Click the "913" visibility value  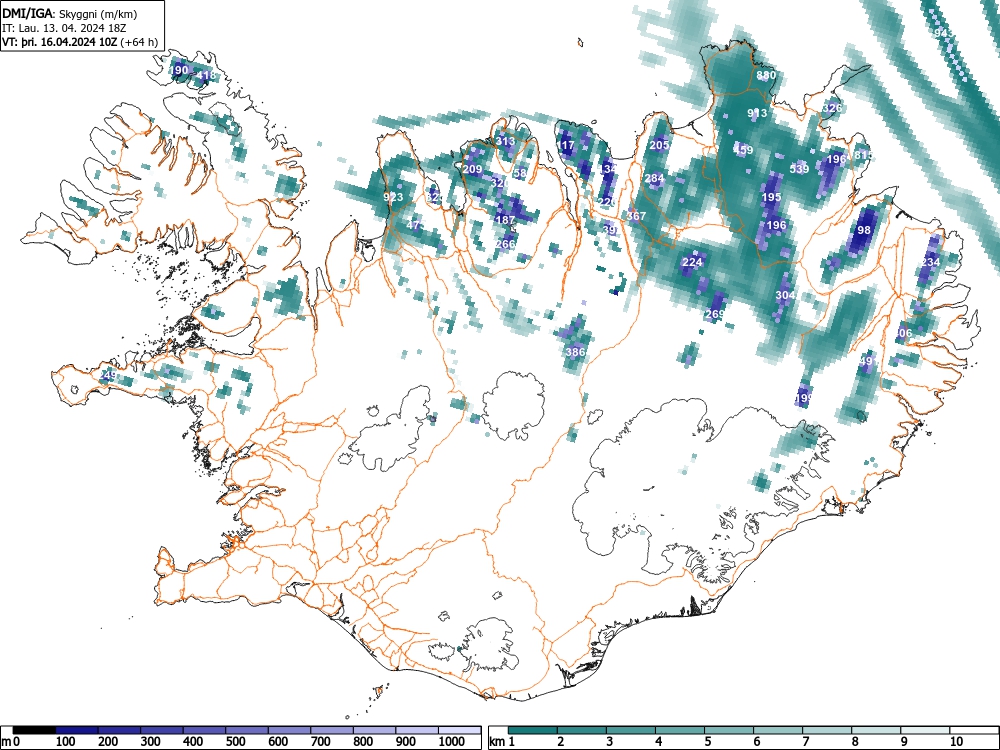tap(757, 113)
